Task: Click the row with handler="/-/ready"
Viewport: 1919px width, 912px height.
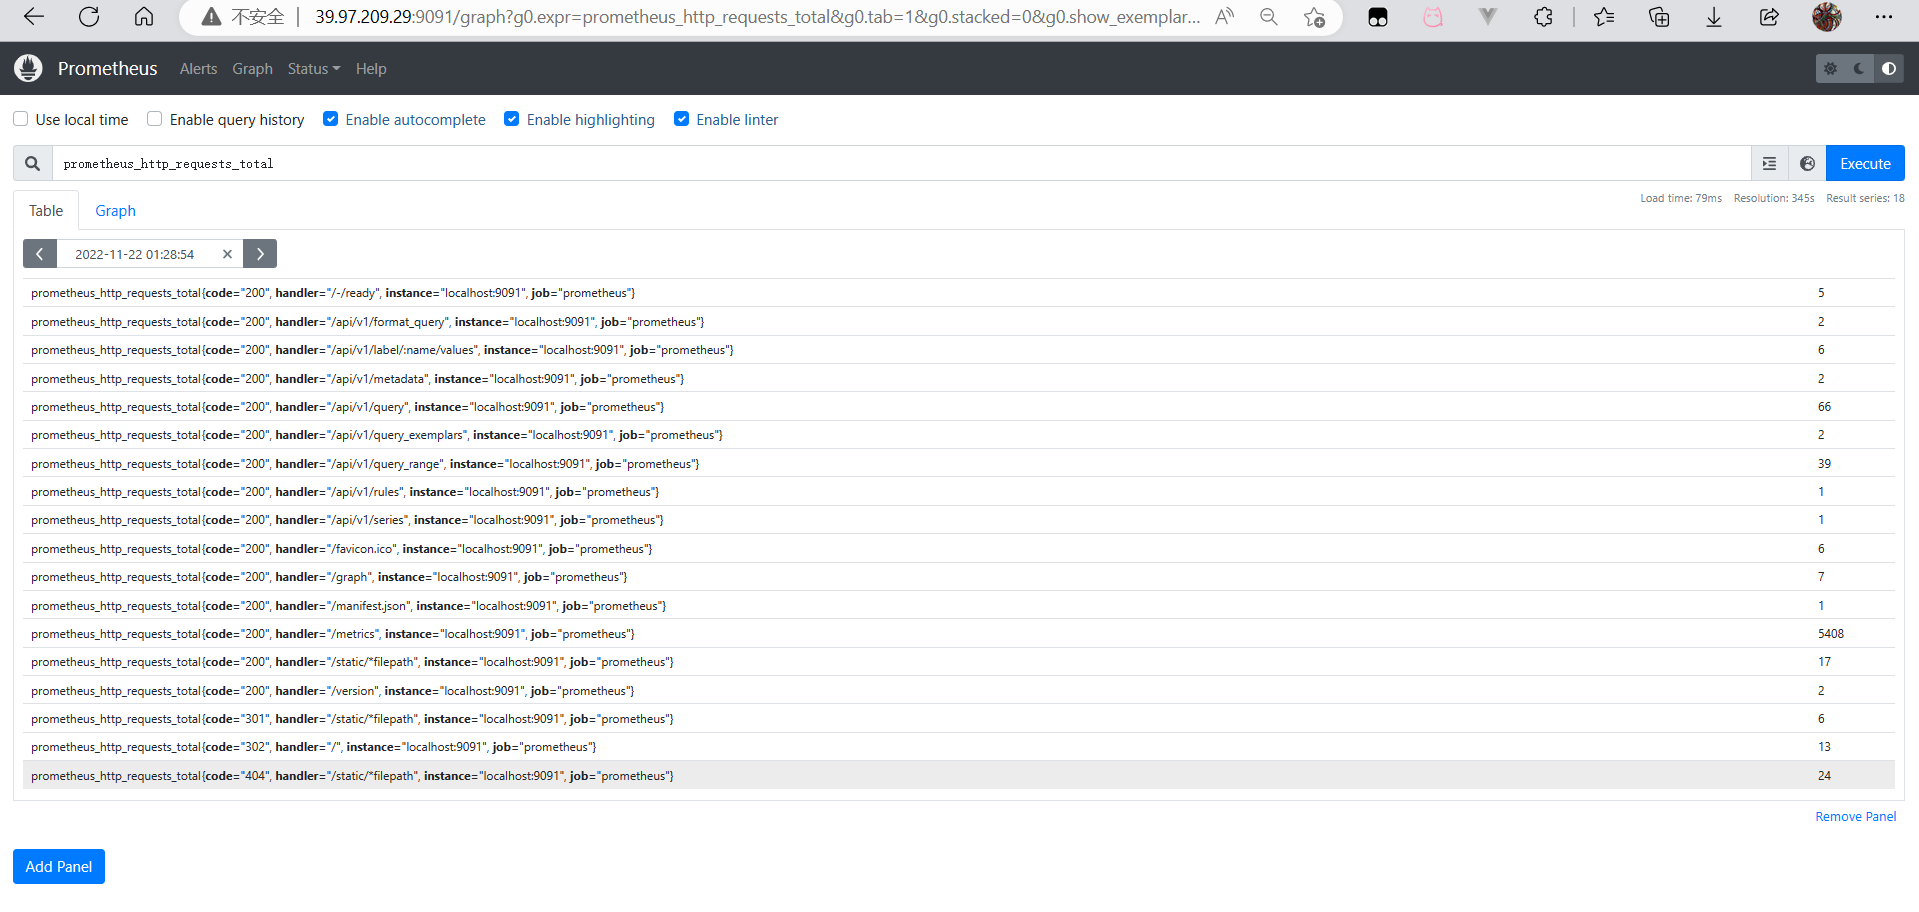Action: coord(959,293)
